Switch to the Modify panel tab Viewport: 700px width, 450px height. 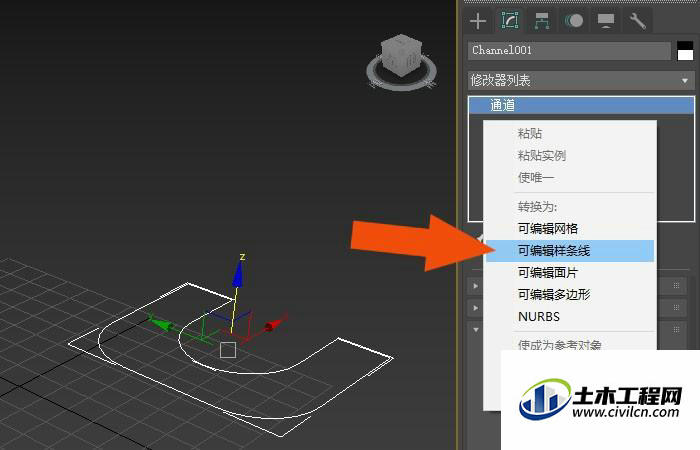pyautogui.click(x=510, y=21)
